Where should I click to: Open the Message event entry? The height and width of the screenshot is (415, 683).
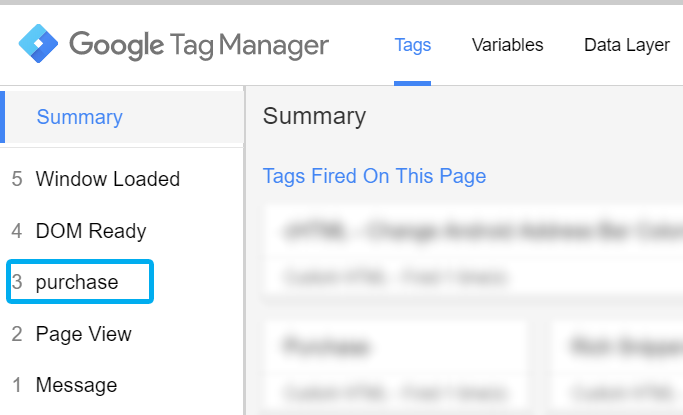tap(76, 385)
